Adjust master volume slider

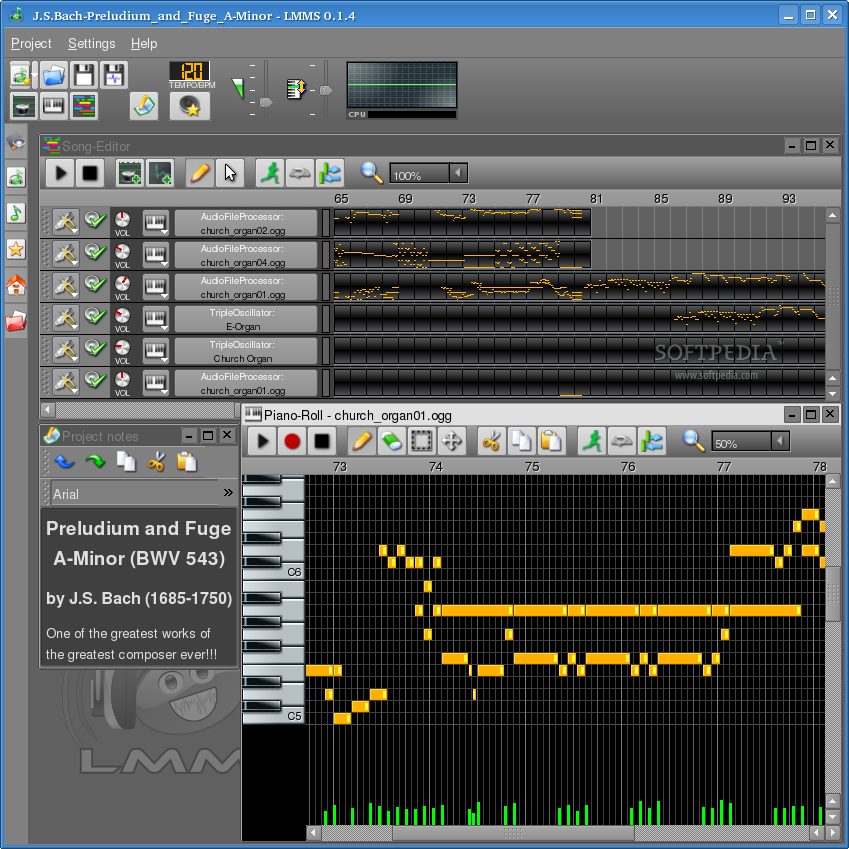[265, 102]
